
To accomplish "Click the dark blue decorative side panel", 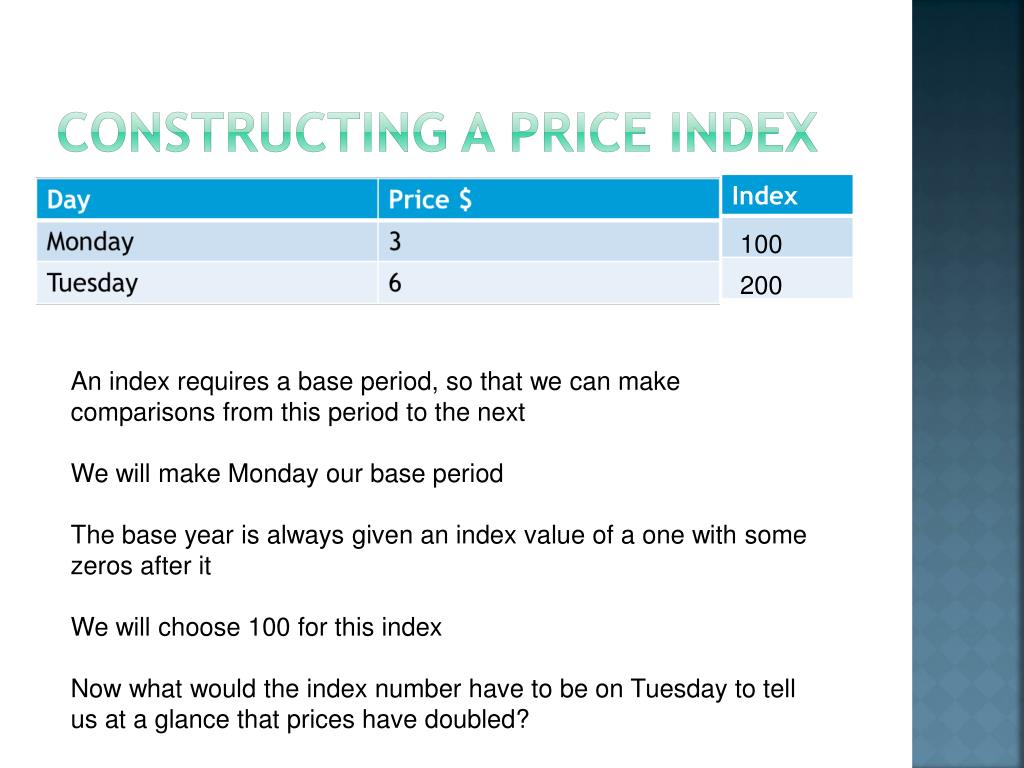I will coord(968,384).
